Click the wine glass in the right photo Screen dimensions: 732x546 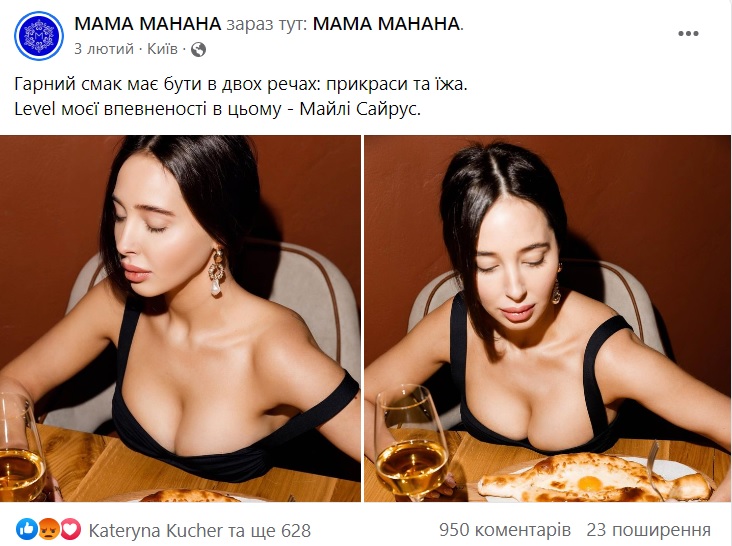tap(412, 441)
